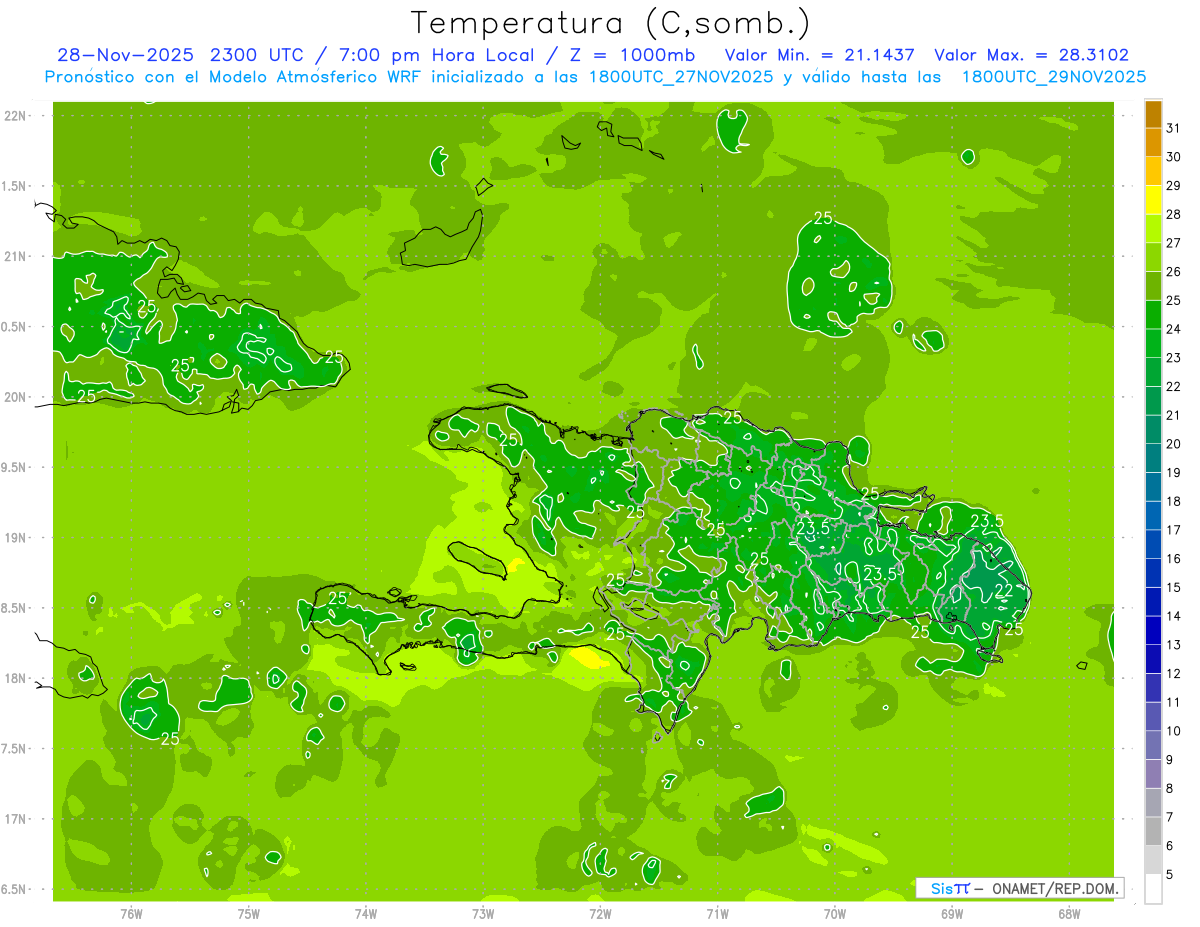Select the date text "28-Nov-2025"
1200x927 pixels.
125,55
